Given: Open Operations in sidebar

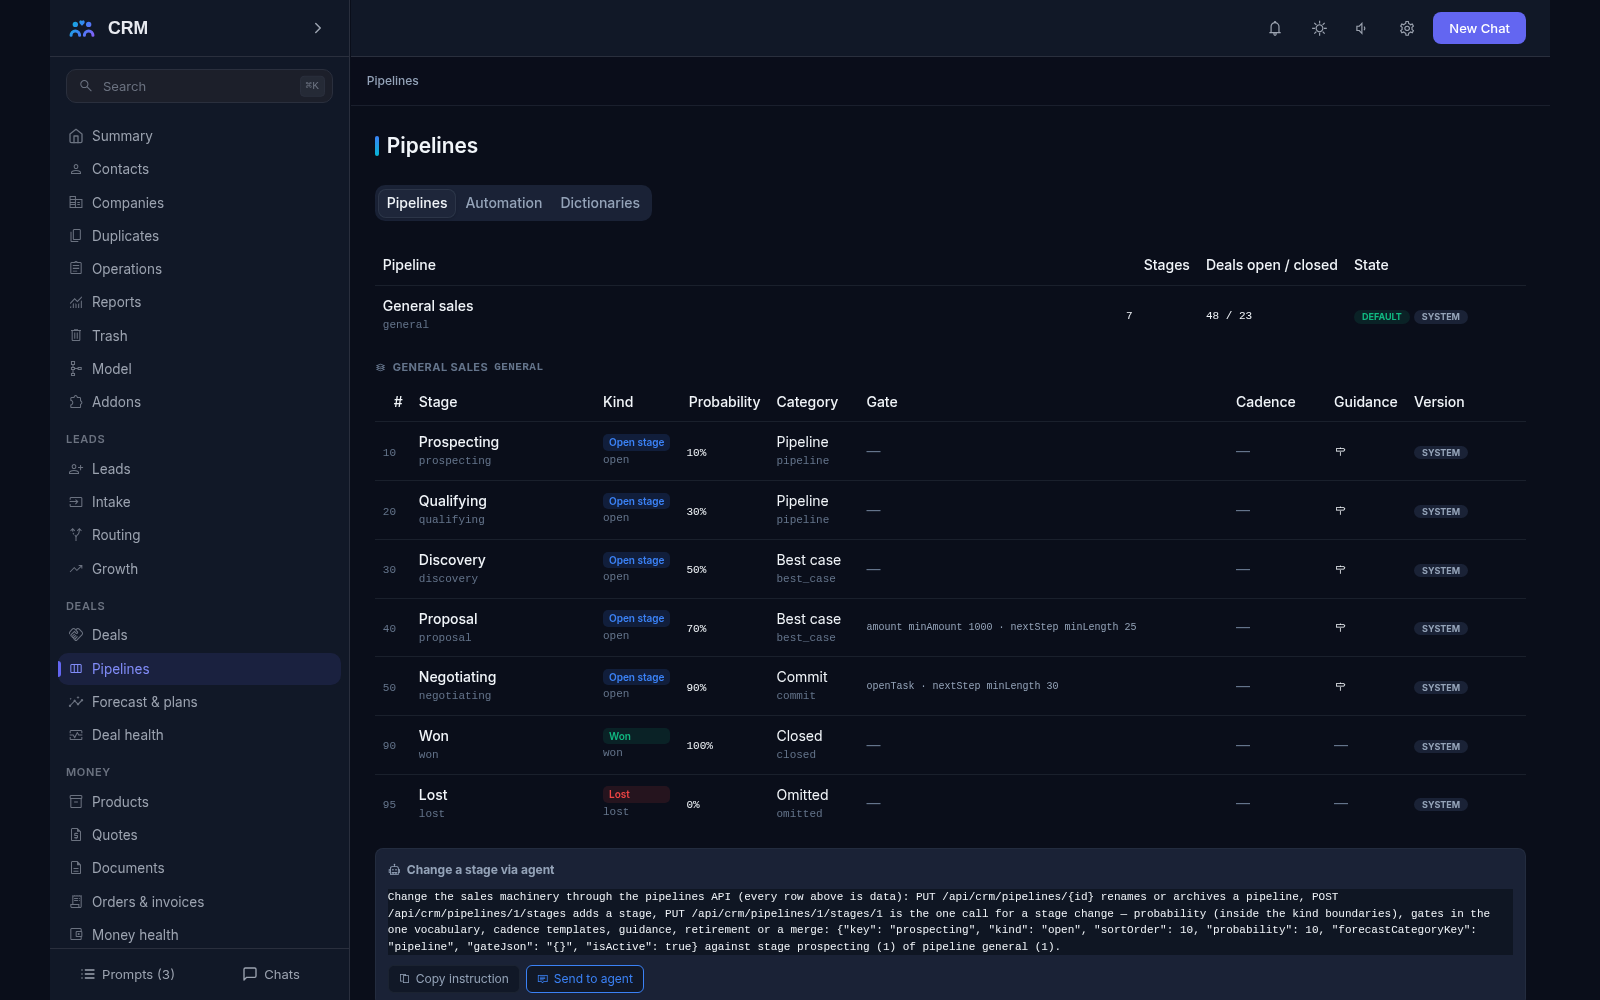Looking at the screenshot, I should [199, 269].
